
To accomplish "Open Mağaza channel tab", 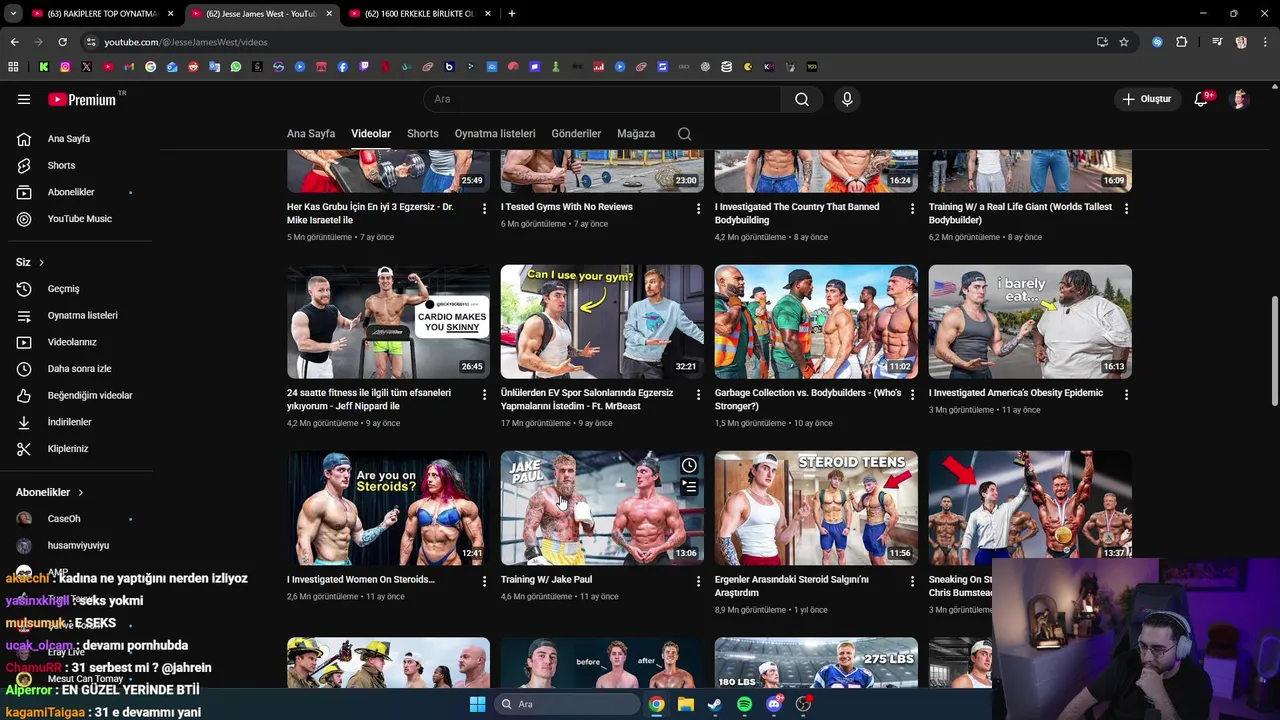I will tap(636, 134).
